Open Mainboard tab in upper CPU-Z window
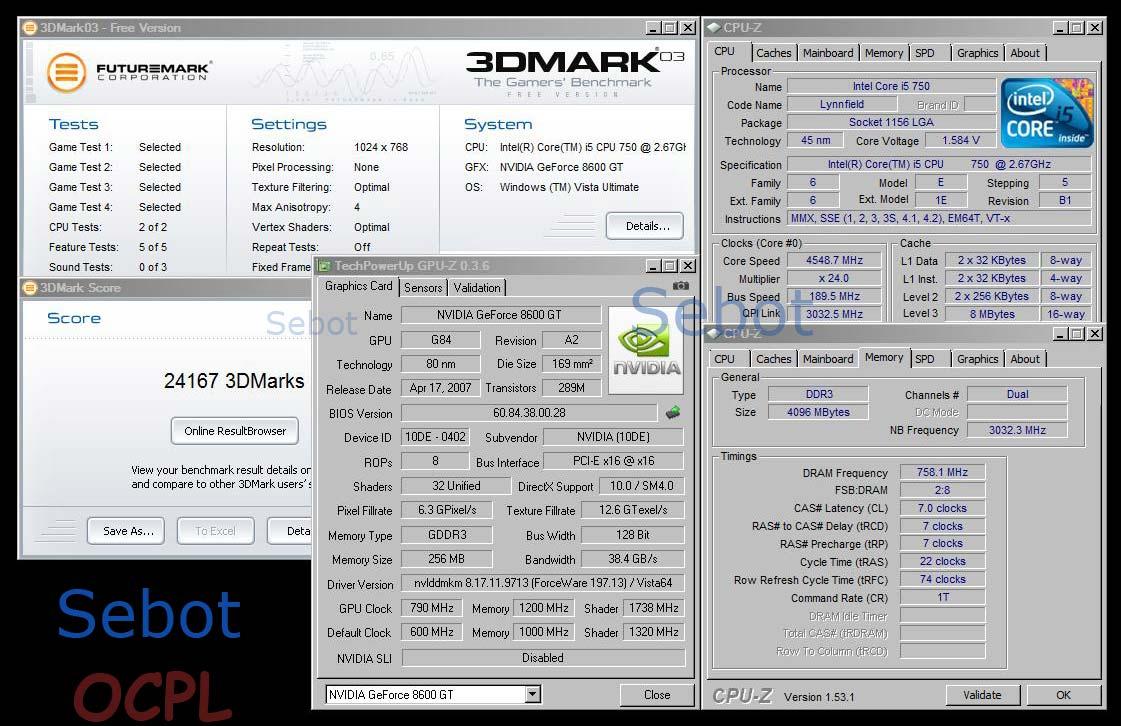 [828, 53]
